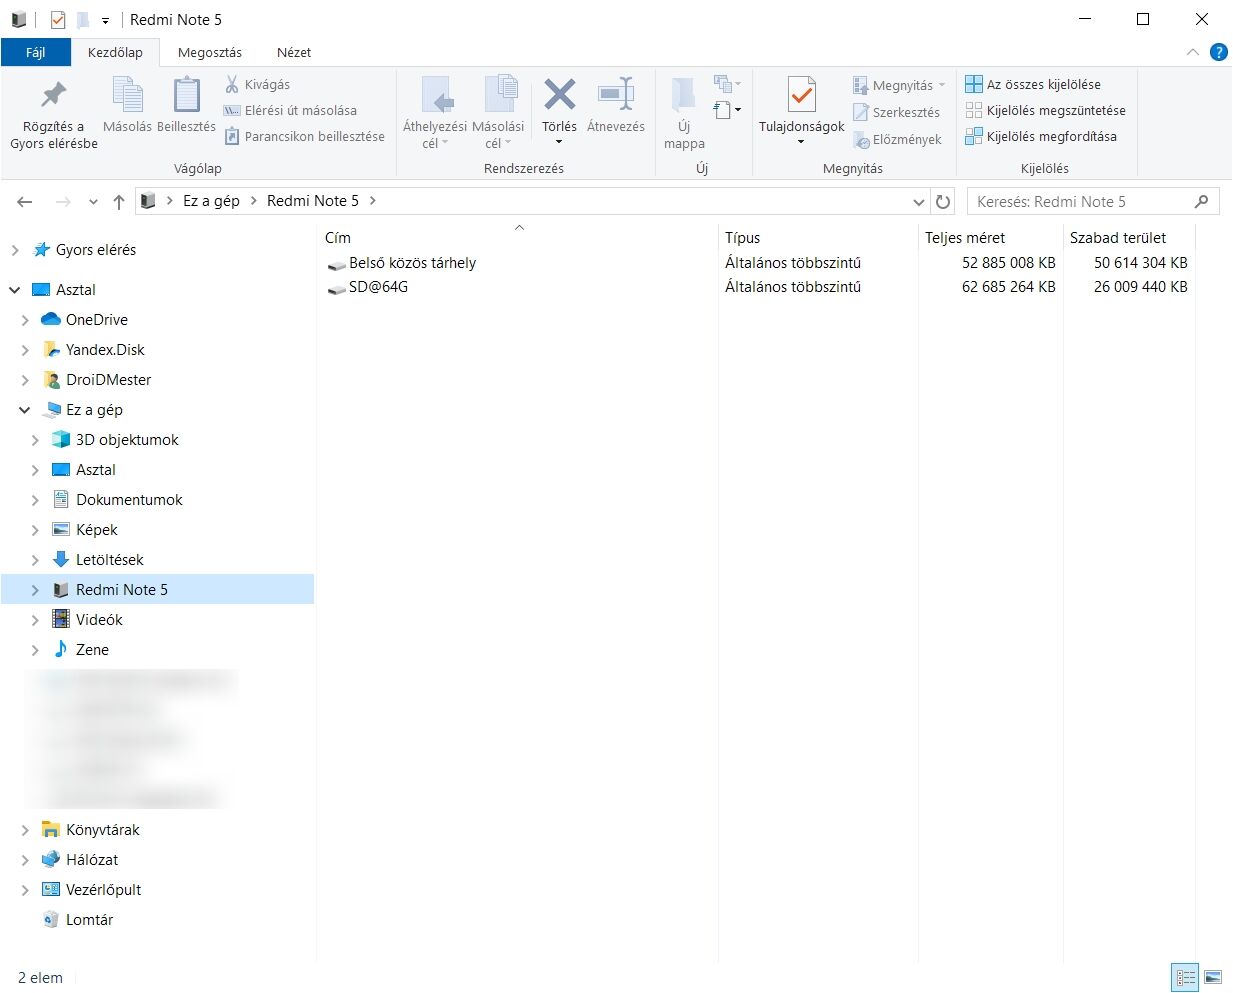
Task: Expand OneDrive in the navigation tree
Action: (x=25, y=320)
